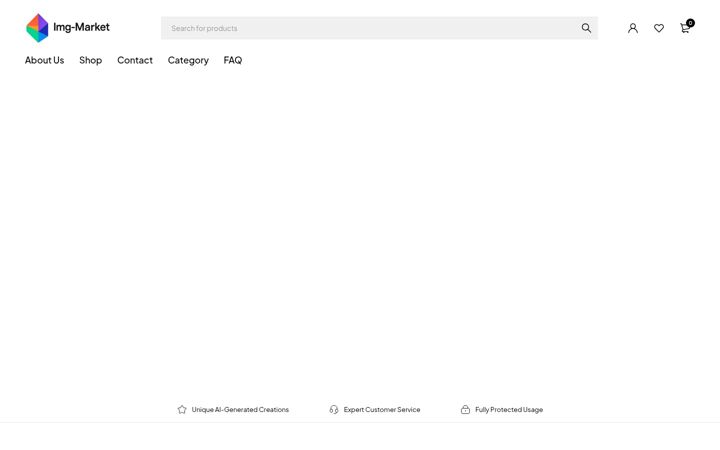Click the lock icon for protected usage

tap(465, 410)
